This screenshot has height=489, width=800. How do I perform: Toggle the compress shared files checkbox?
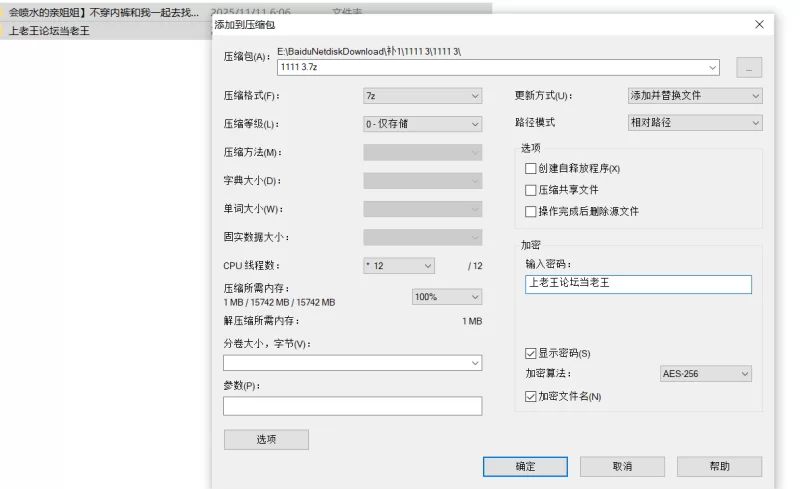point(531,190)
